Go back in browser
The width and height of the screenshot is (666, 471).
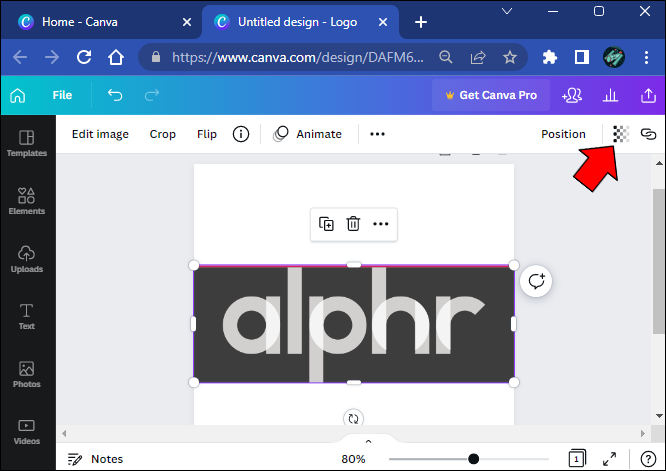tap(20, 57)
